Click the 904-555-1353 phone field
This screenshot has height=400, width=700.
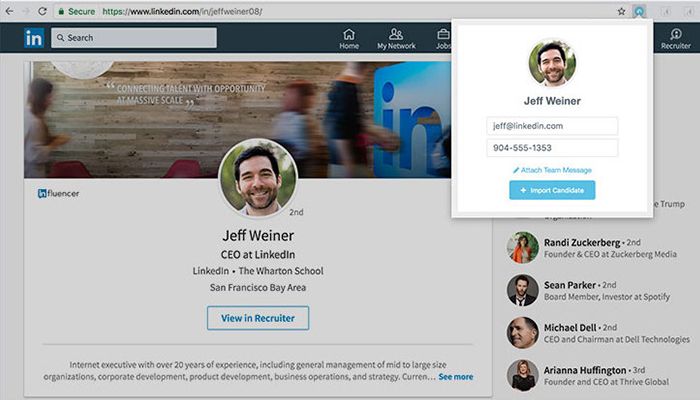[x=552, y=148]
